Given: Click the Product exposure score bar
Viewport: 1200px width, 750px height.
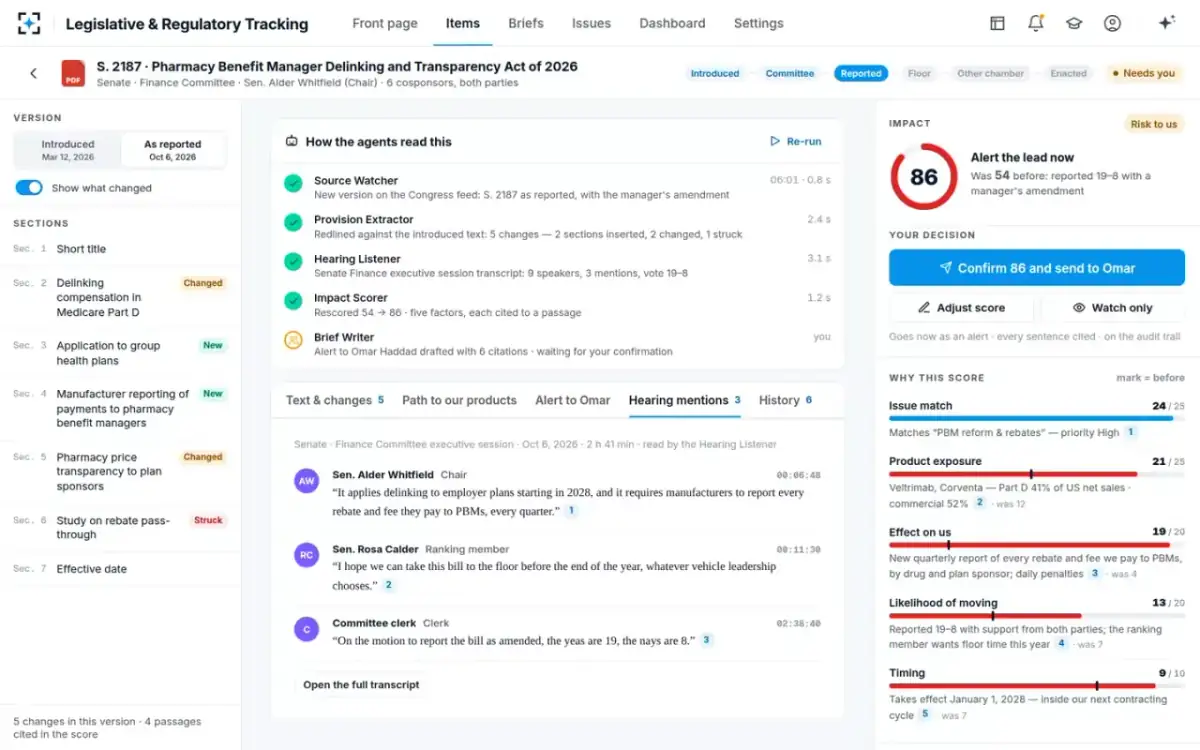Looking at the screenshot, I should [1037, 474].
